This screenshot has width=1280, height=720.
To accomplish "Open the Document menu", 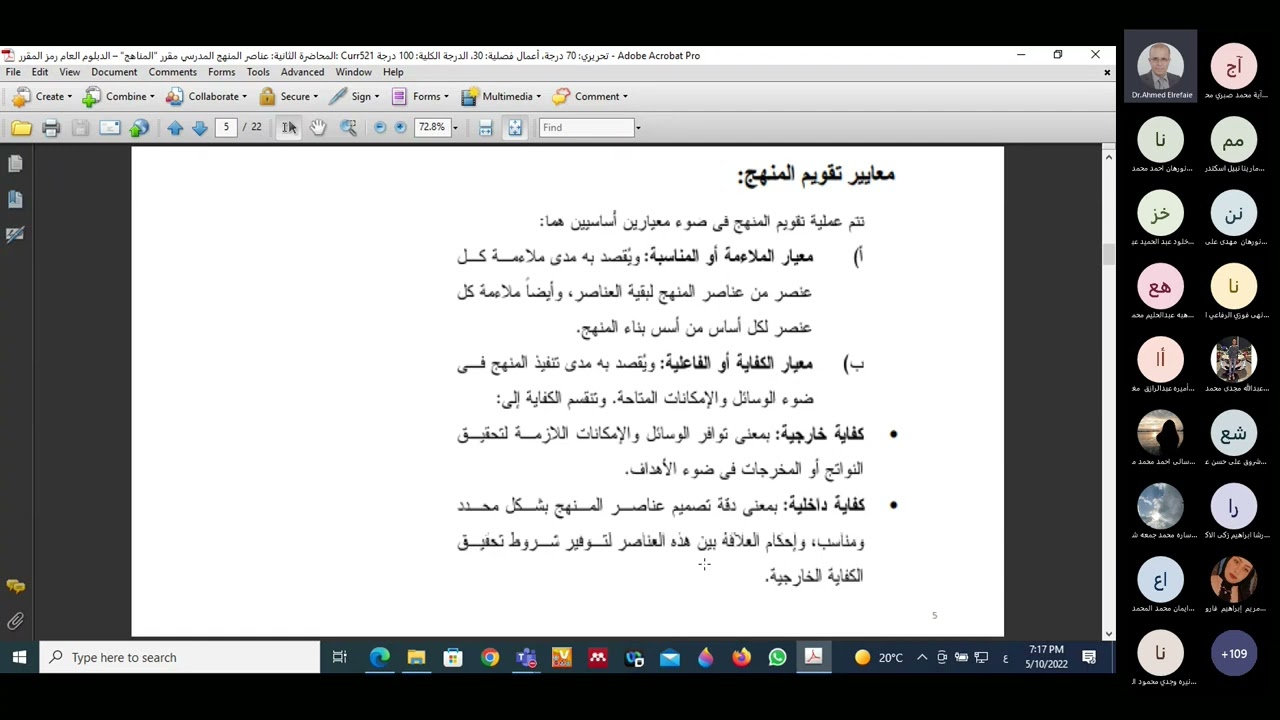I will click(x=114, y=72).
